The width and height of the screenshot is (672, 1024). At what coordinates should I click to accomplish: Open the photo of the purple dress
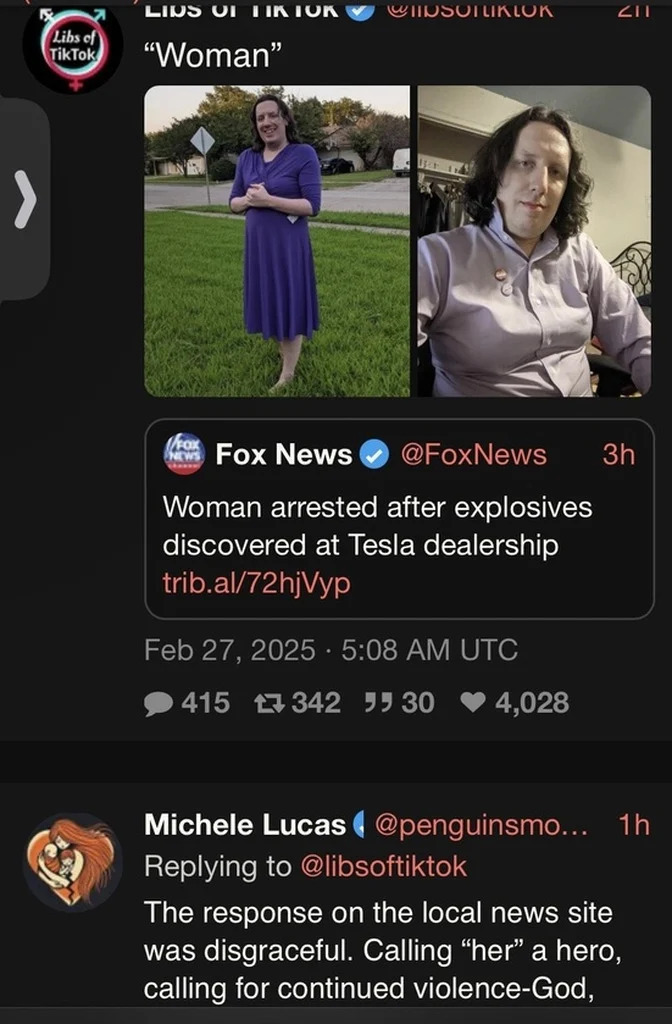(277, 241)
